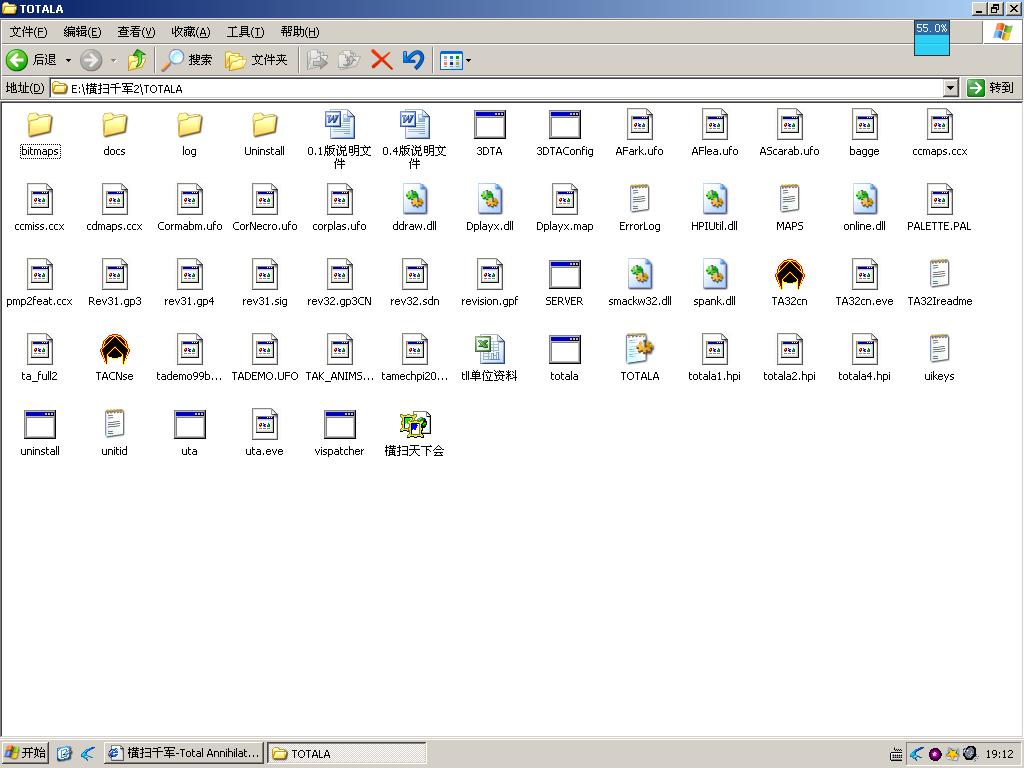Expand the address bar dropdown arrow

(950, 88)
